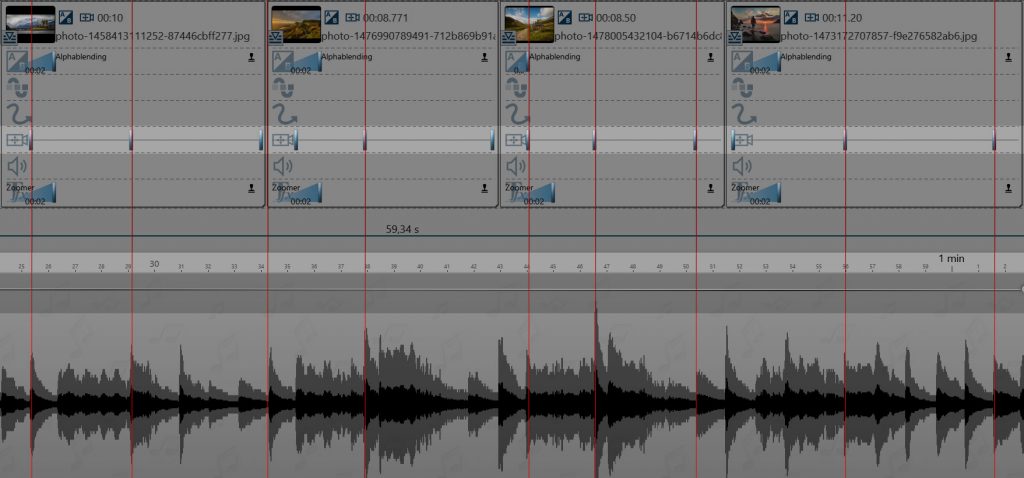The width and height of the screenshot is (1024, 478).
Task: Click the camera pan icon in the 00:10 clip
Action: click(x=16, y=140)
